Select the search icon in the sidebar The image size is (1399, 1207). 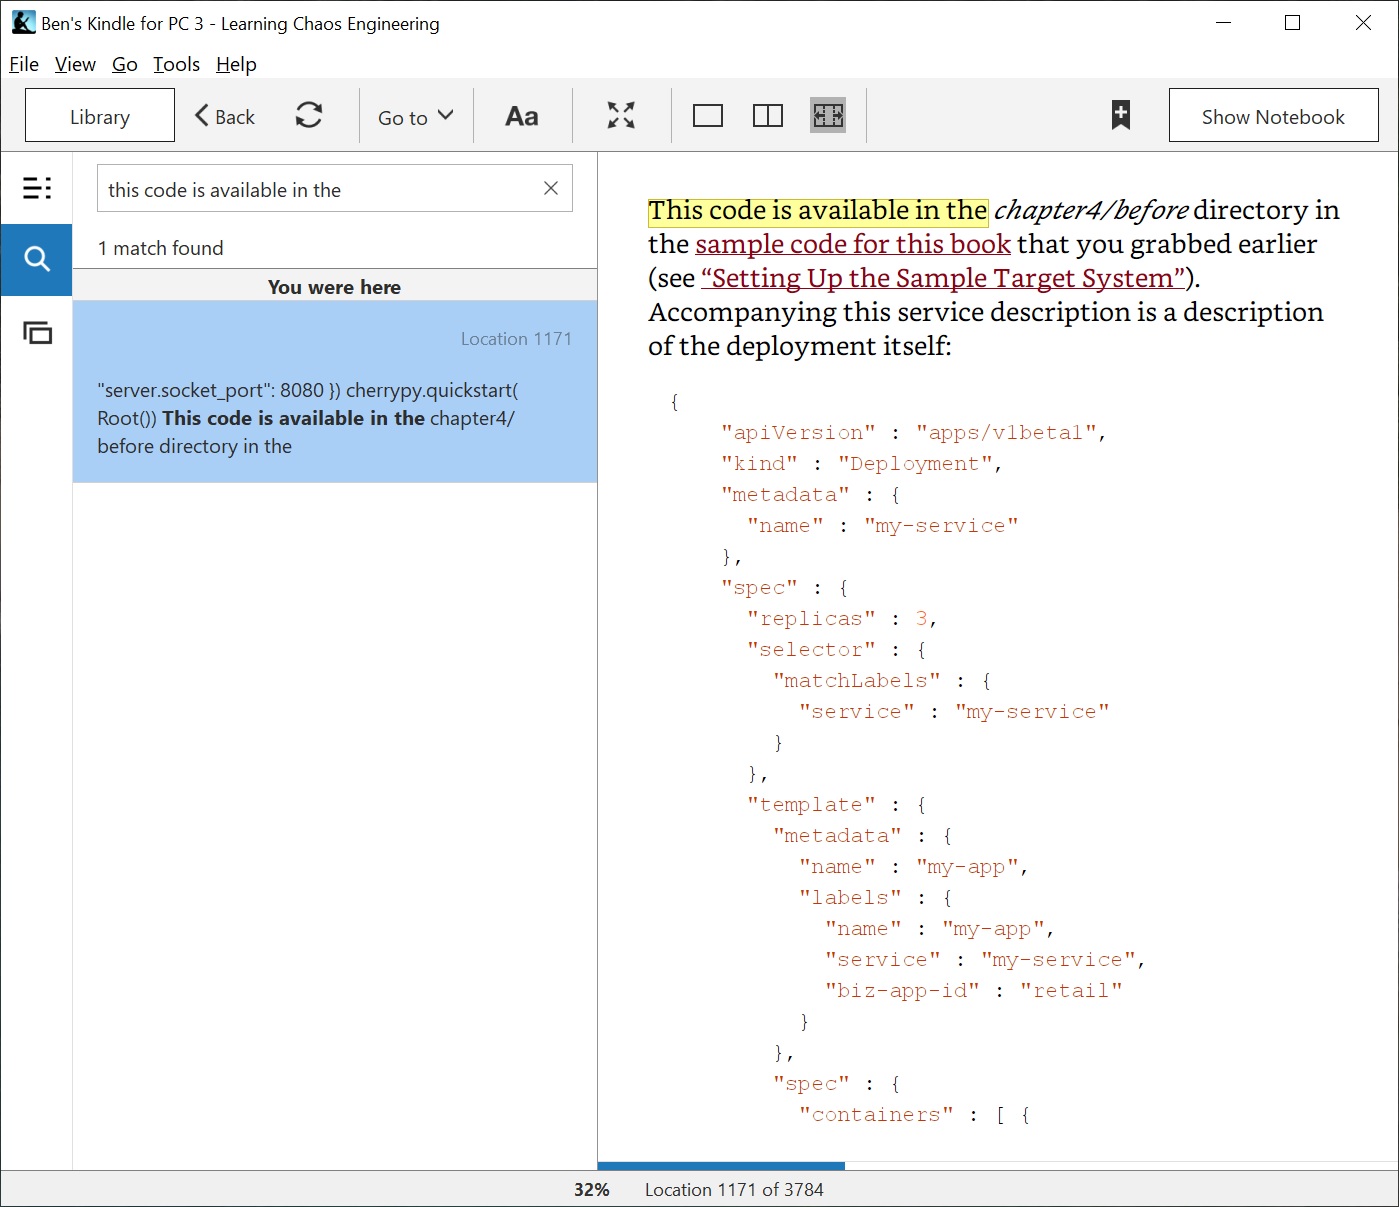[36, 259]
